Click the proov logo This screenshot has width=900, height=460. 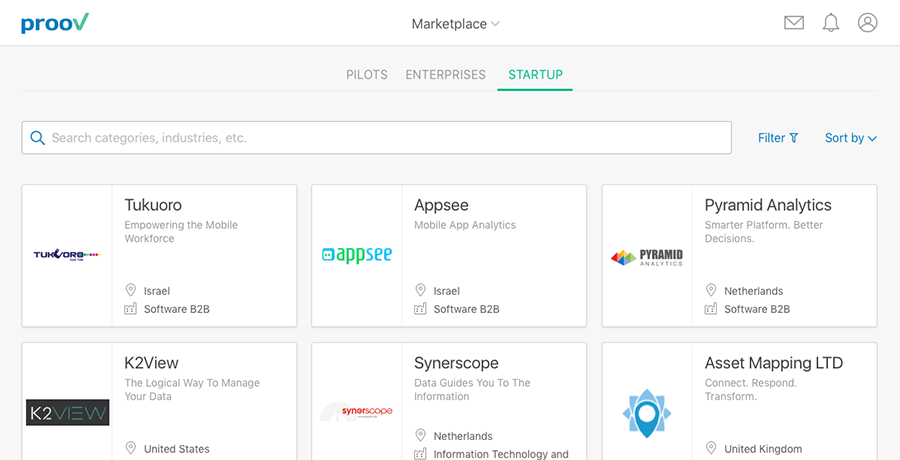(55, 23)
